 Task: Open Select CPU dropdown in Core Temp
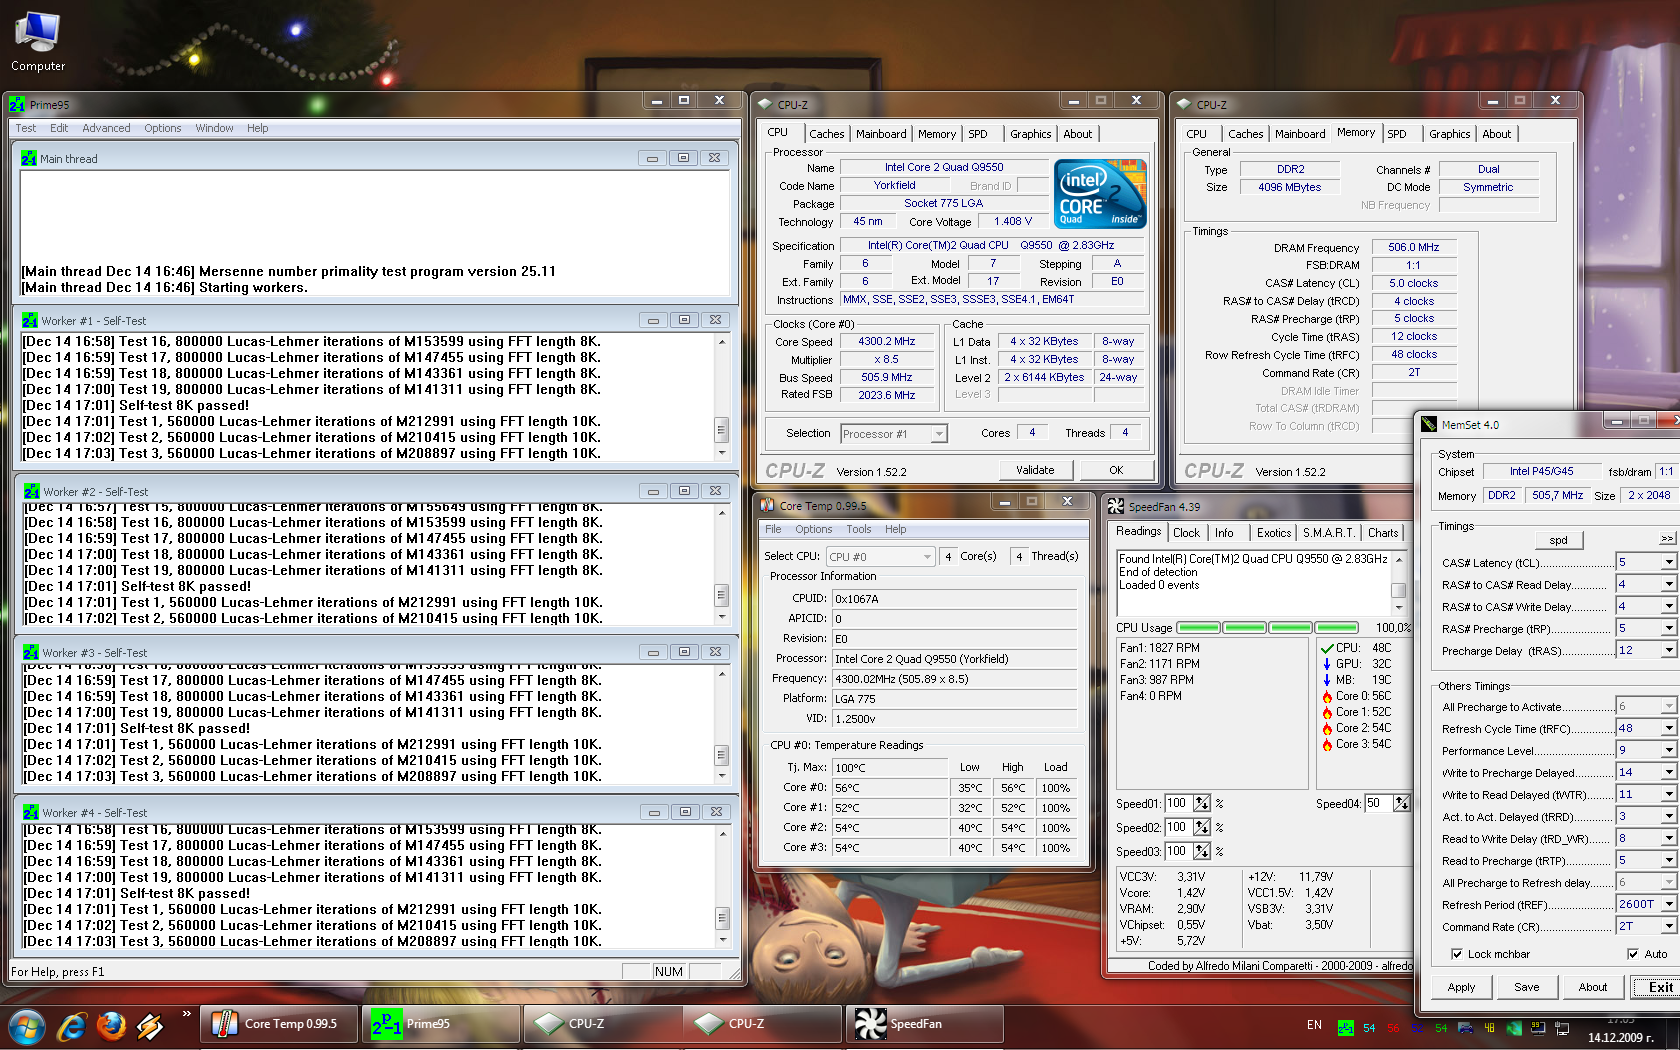[927, 557]
